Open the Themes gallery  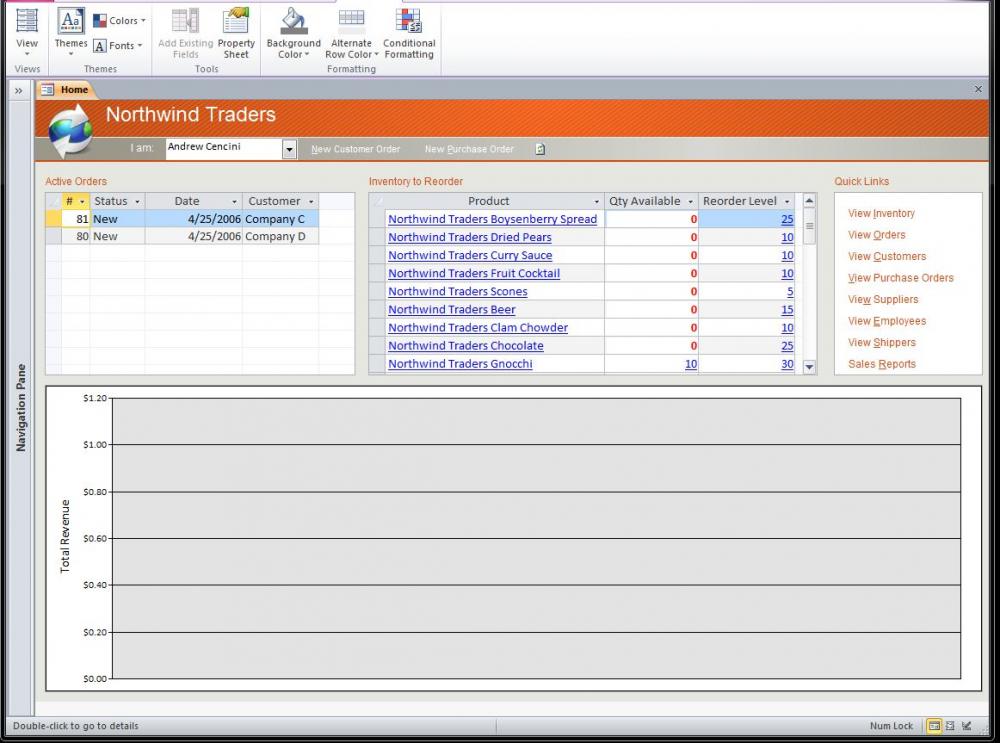71,30
